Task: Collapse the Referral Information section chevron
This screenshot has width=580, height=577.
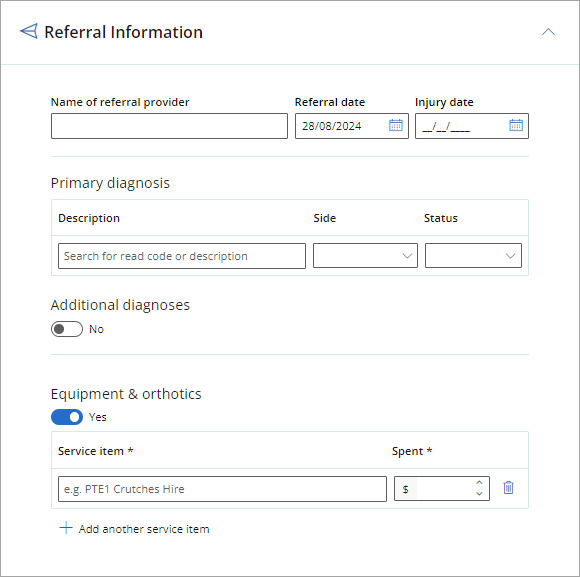Action: point(548,32)
